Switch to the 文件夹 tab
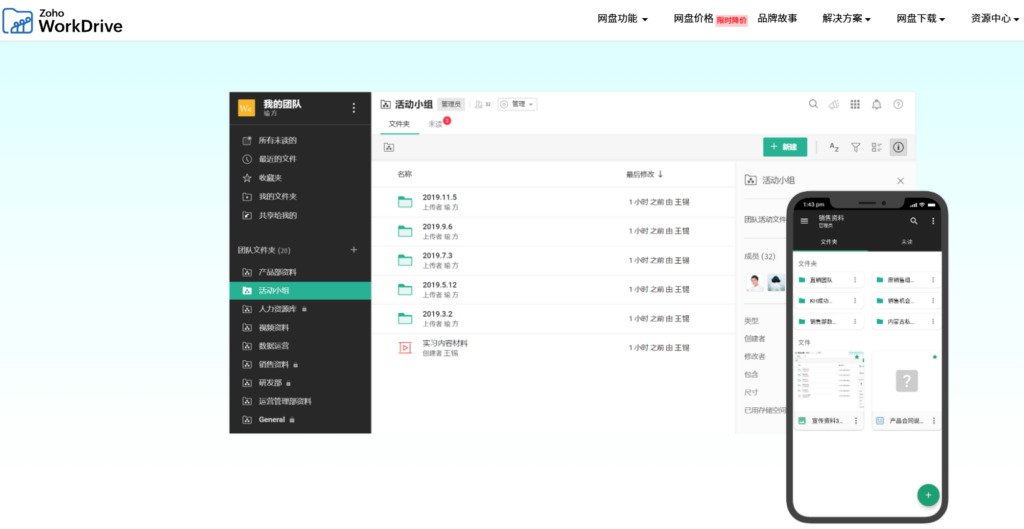 [x=400, y=124]
